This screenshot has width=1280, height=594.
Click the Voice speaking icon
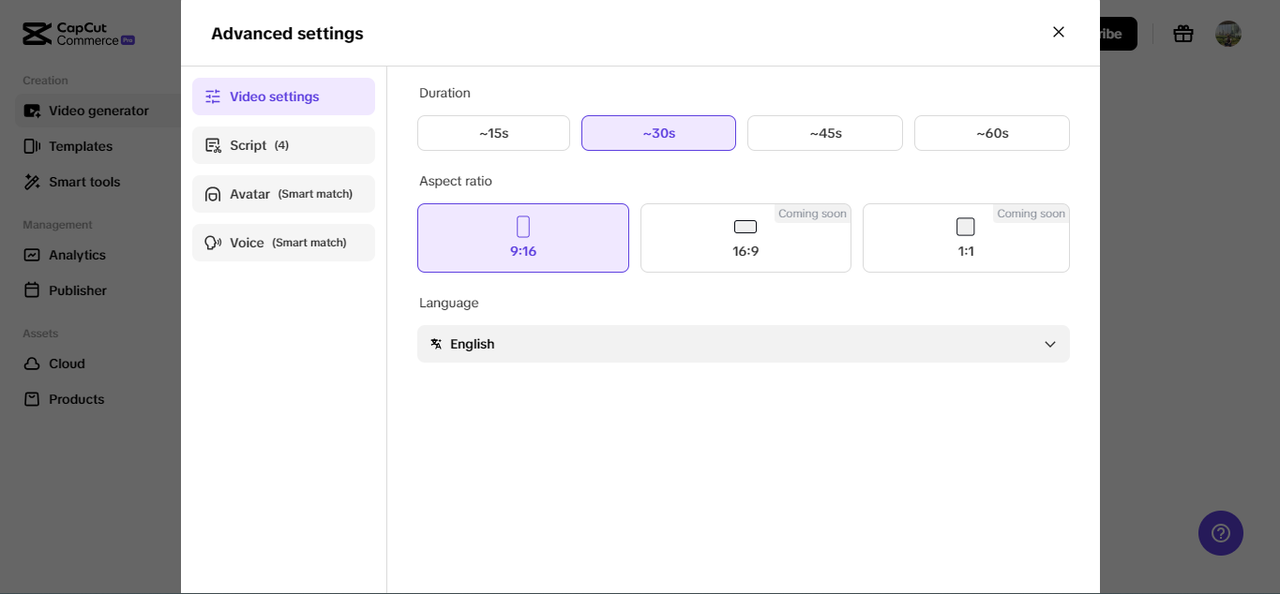[x=213, y=243]
